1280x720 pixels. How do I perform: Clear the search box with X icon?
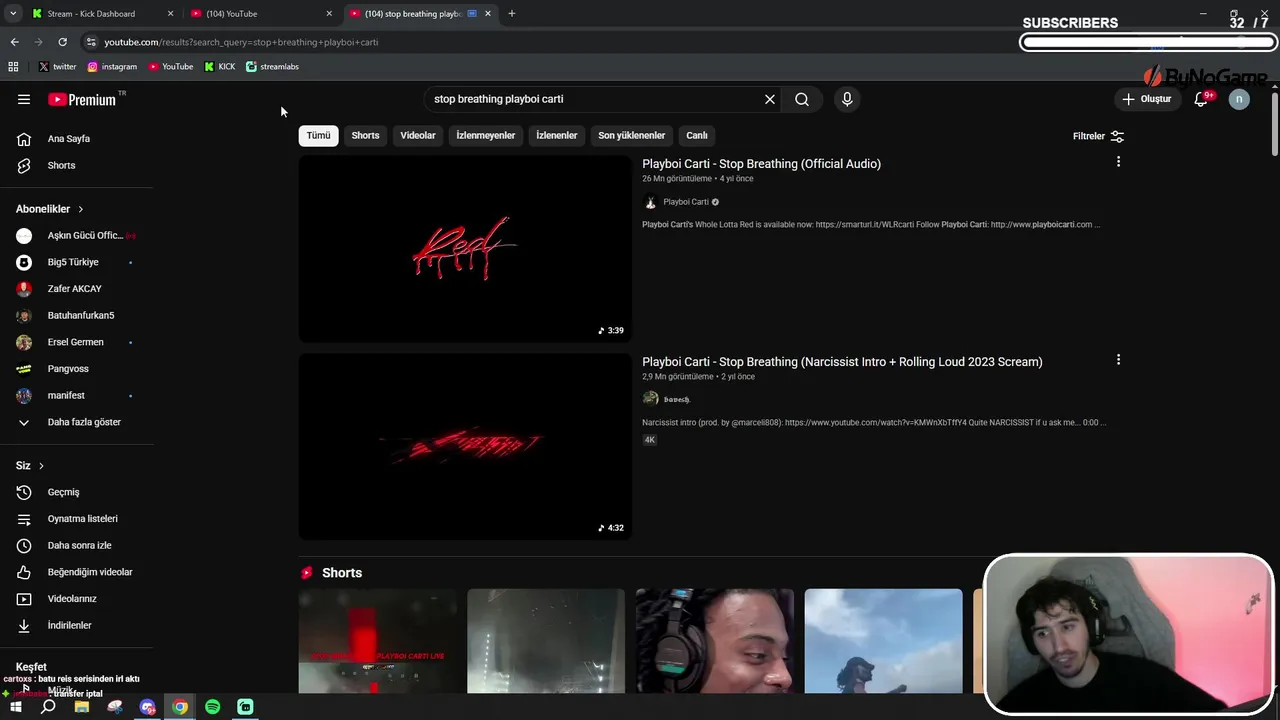click(x=770, y=99)
